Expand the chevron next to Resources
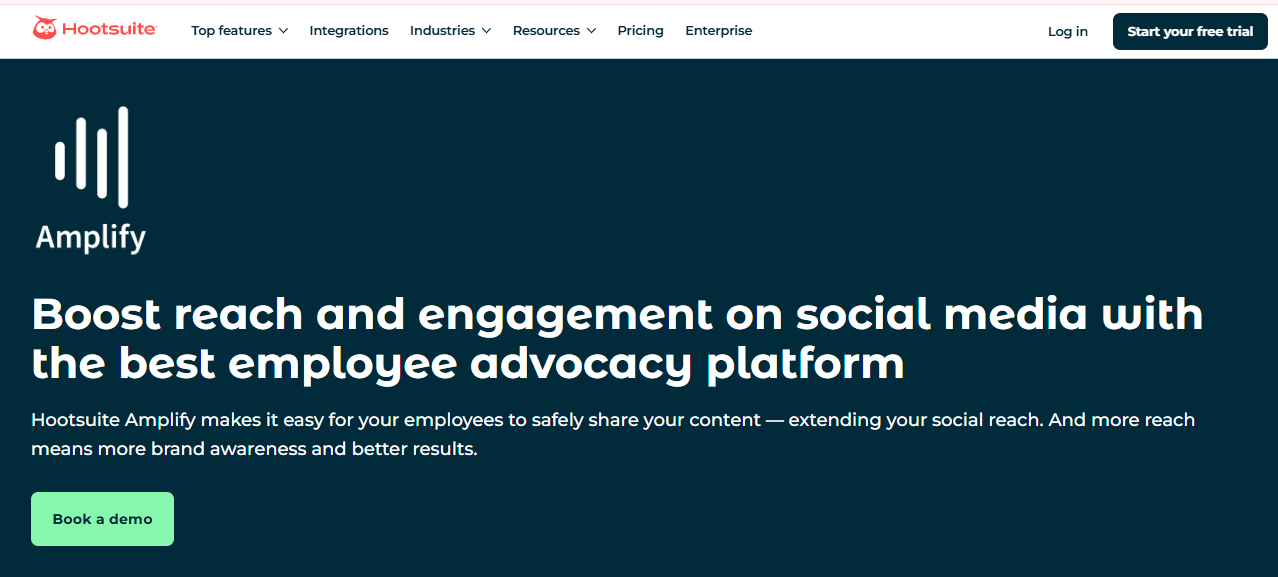 coord(591,31)
